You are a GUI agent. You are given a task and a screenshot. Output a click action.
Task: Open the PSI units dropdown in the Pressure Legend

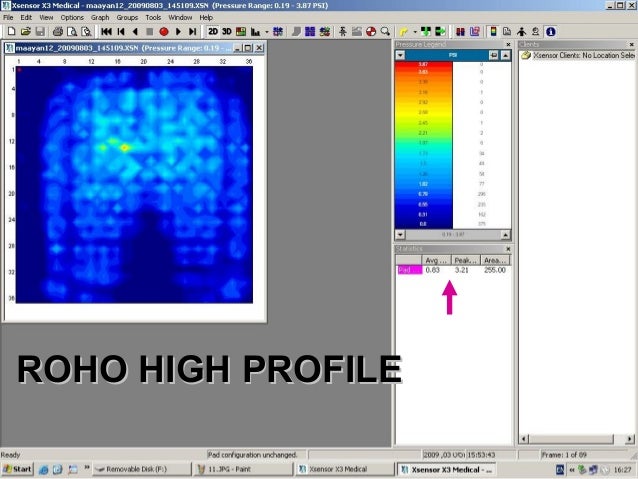400,55
